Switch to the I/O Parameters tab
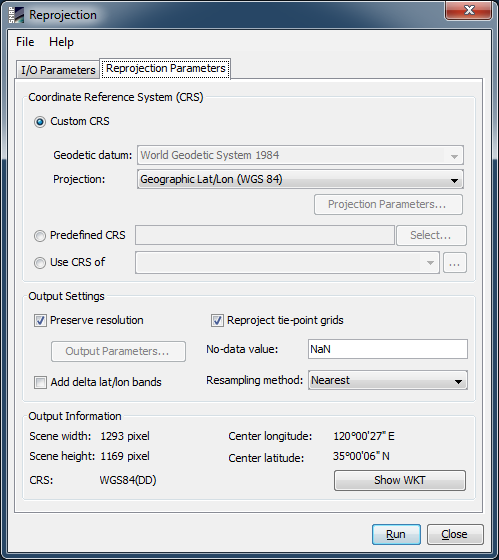The image size is (499, 560). click(x=58, y=70)
